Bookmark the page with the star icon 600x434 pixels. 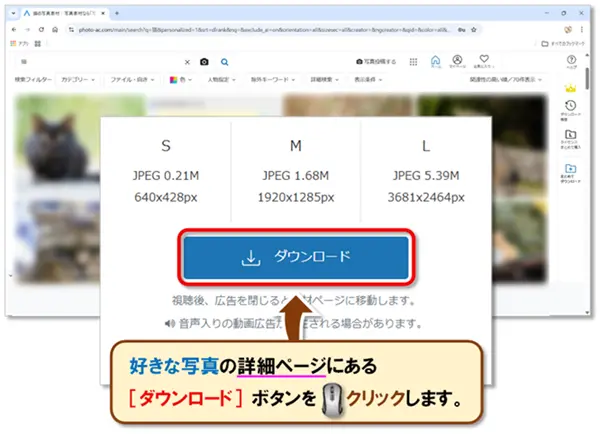[x=474, y=29]
